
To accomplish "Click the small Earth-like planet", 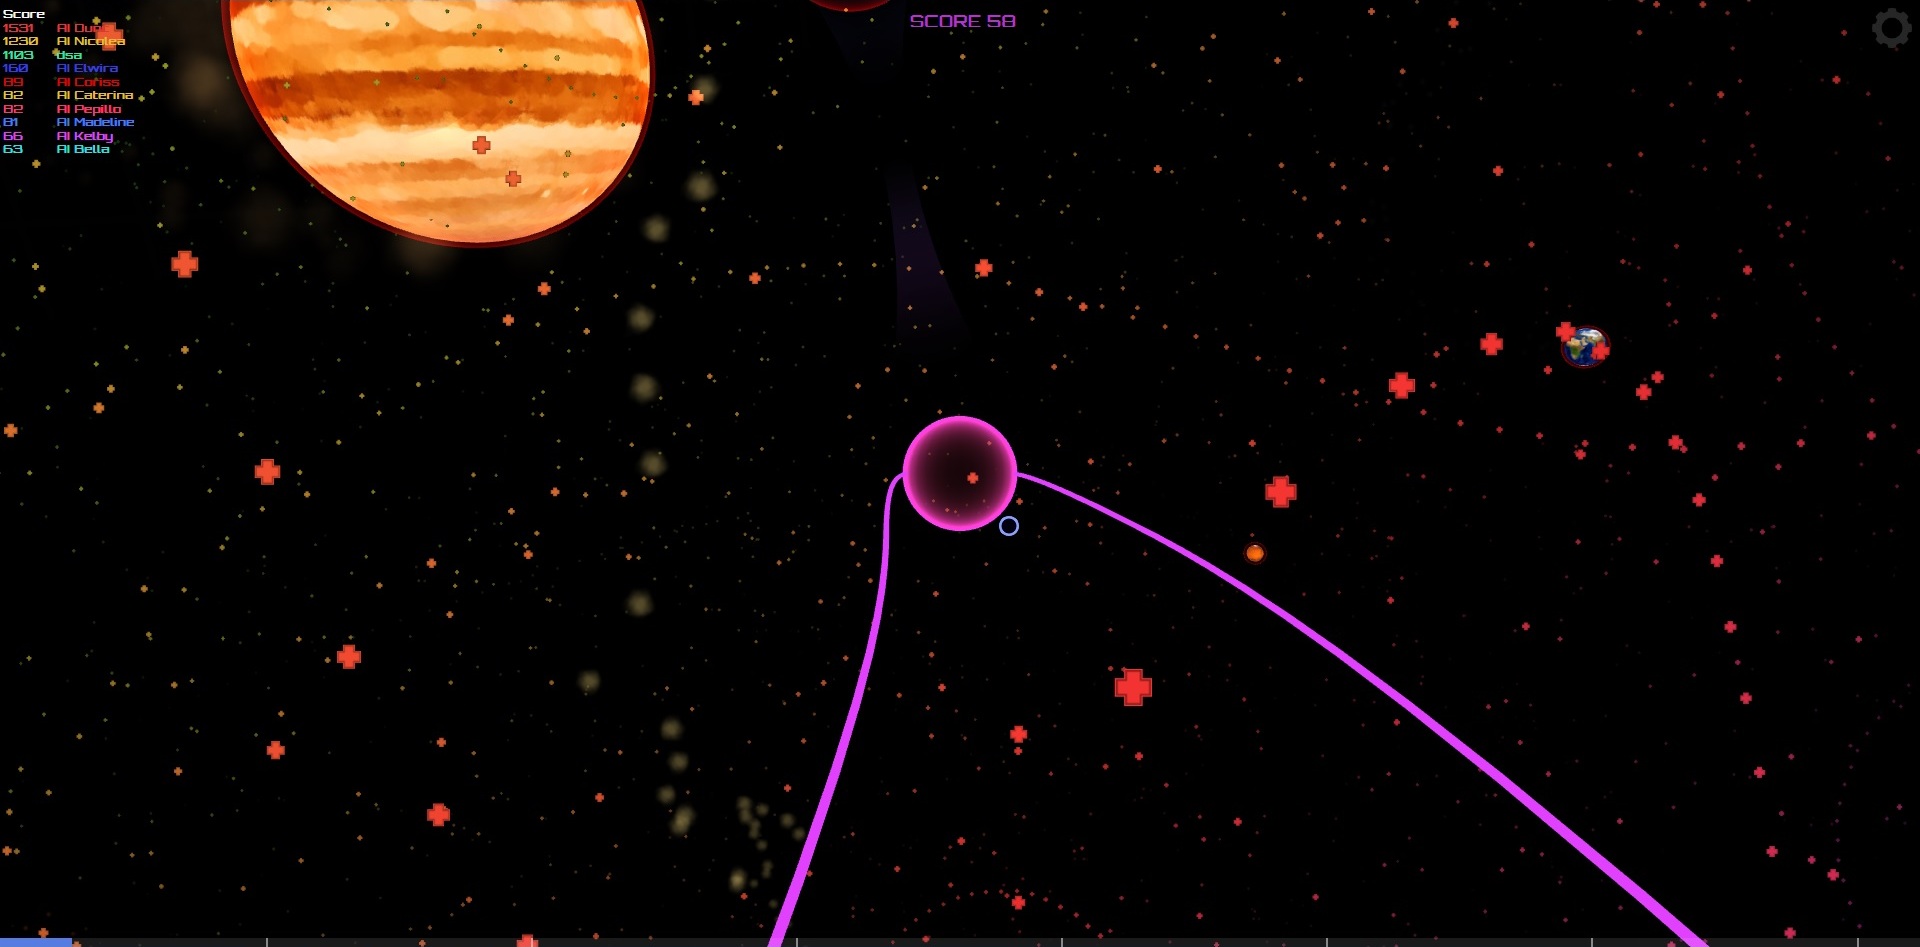I will coord(1584,347).
